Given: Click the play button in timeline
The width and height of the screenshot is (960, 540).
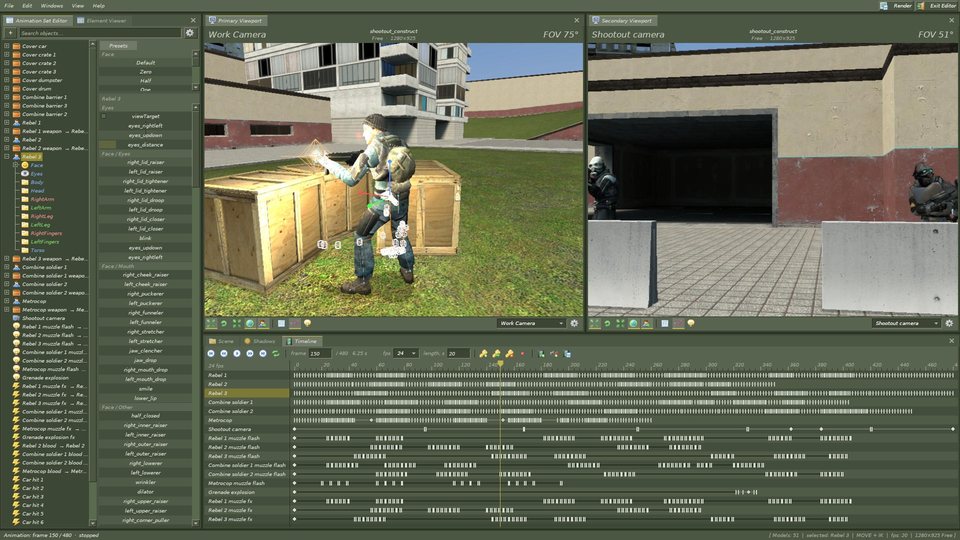Looking at the screenshot, I should 237,353.
